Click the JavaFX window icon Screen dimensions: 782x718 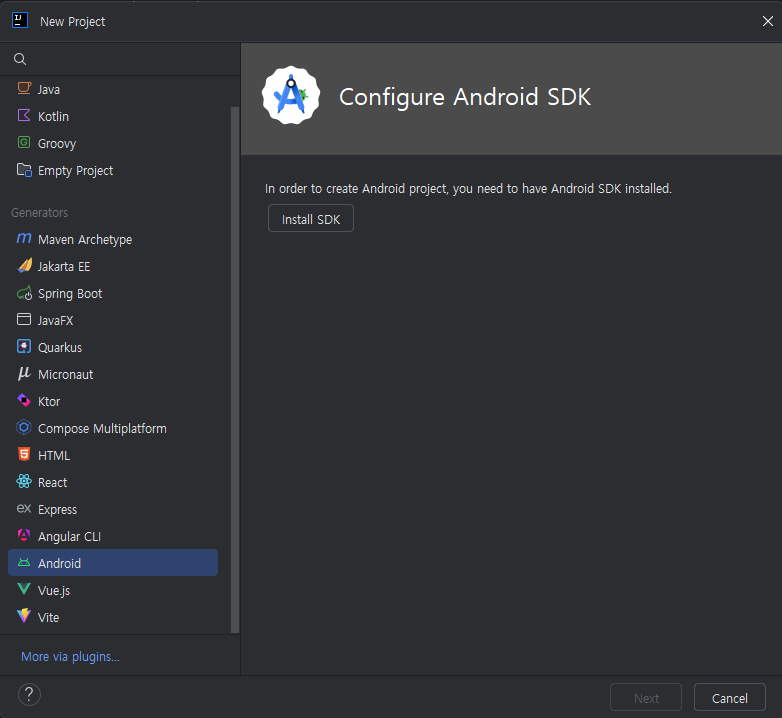point(24,320)
